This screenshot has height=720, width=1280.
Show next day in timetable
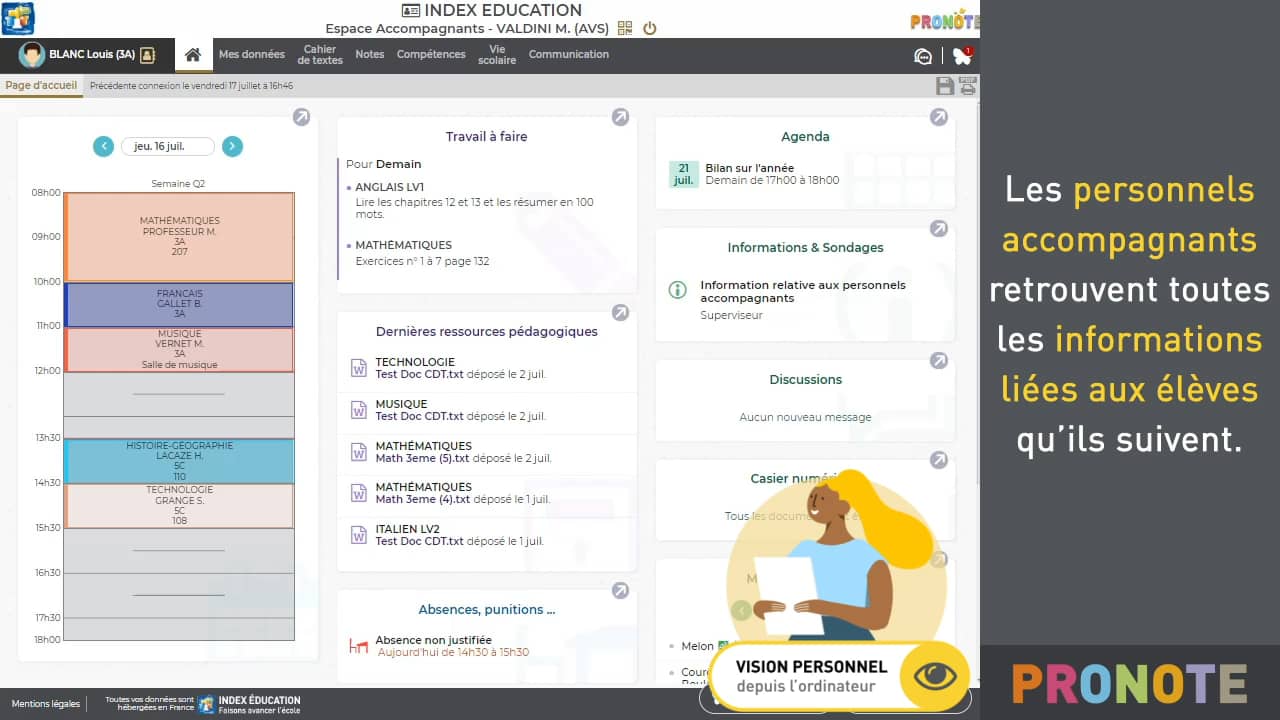232,146
